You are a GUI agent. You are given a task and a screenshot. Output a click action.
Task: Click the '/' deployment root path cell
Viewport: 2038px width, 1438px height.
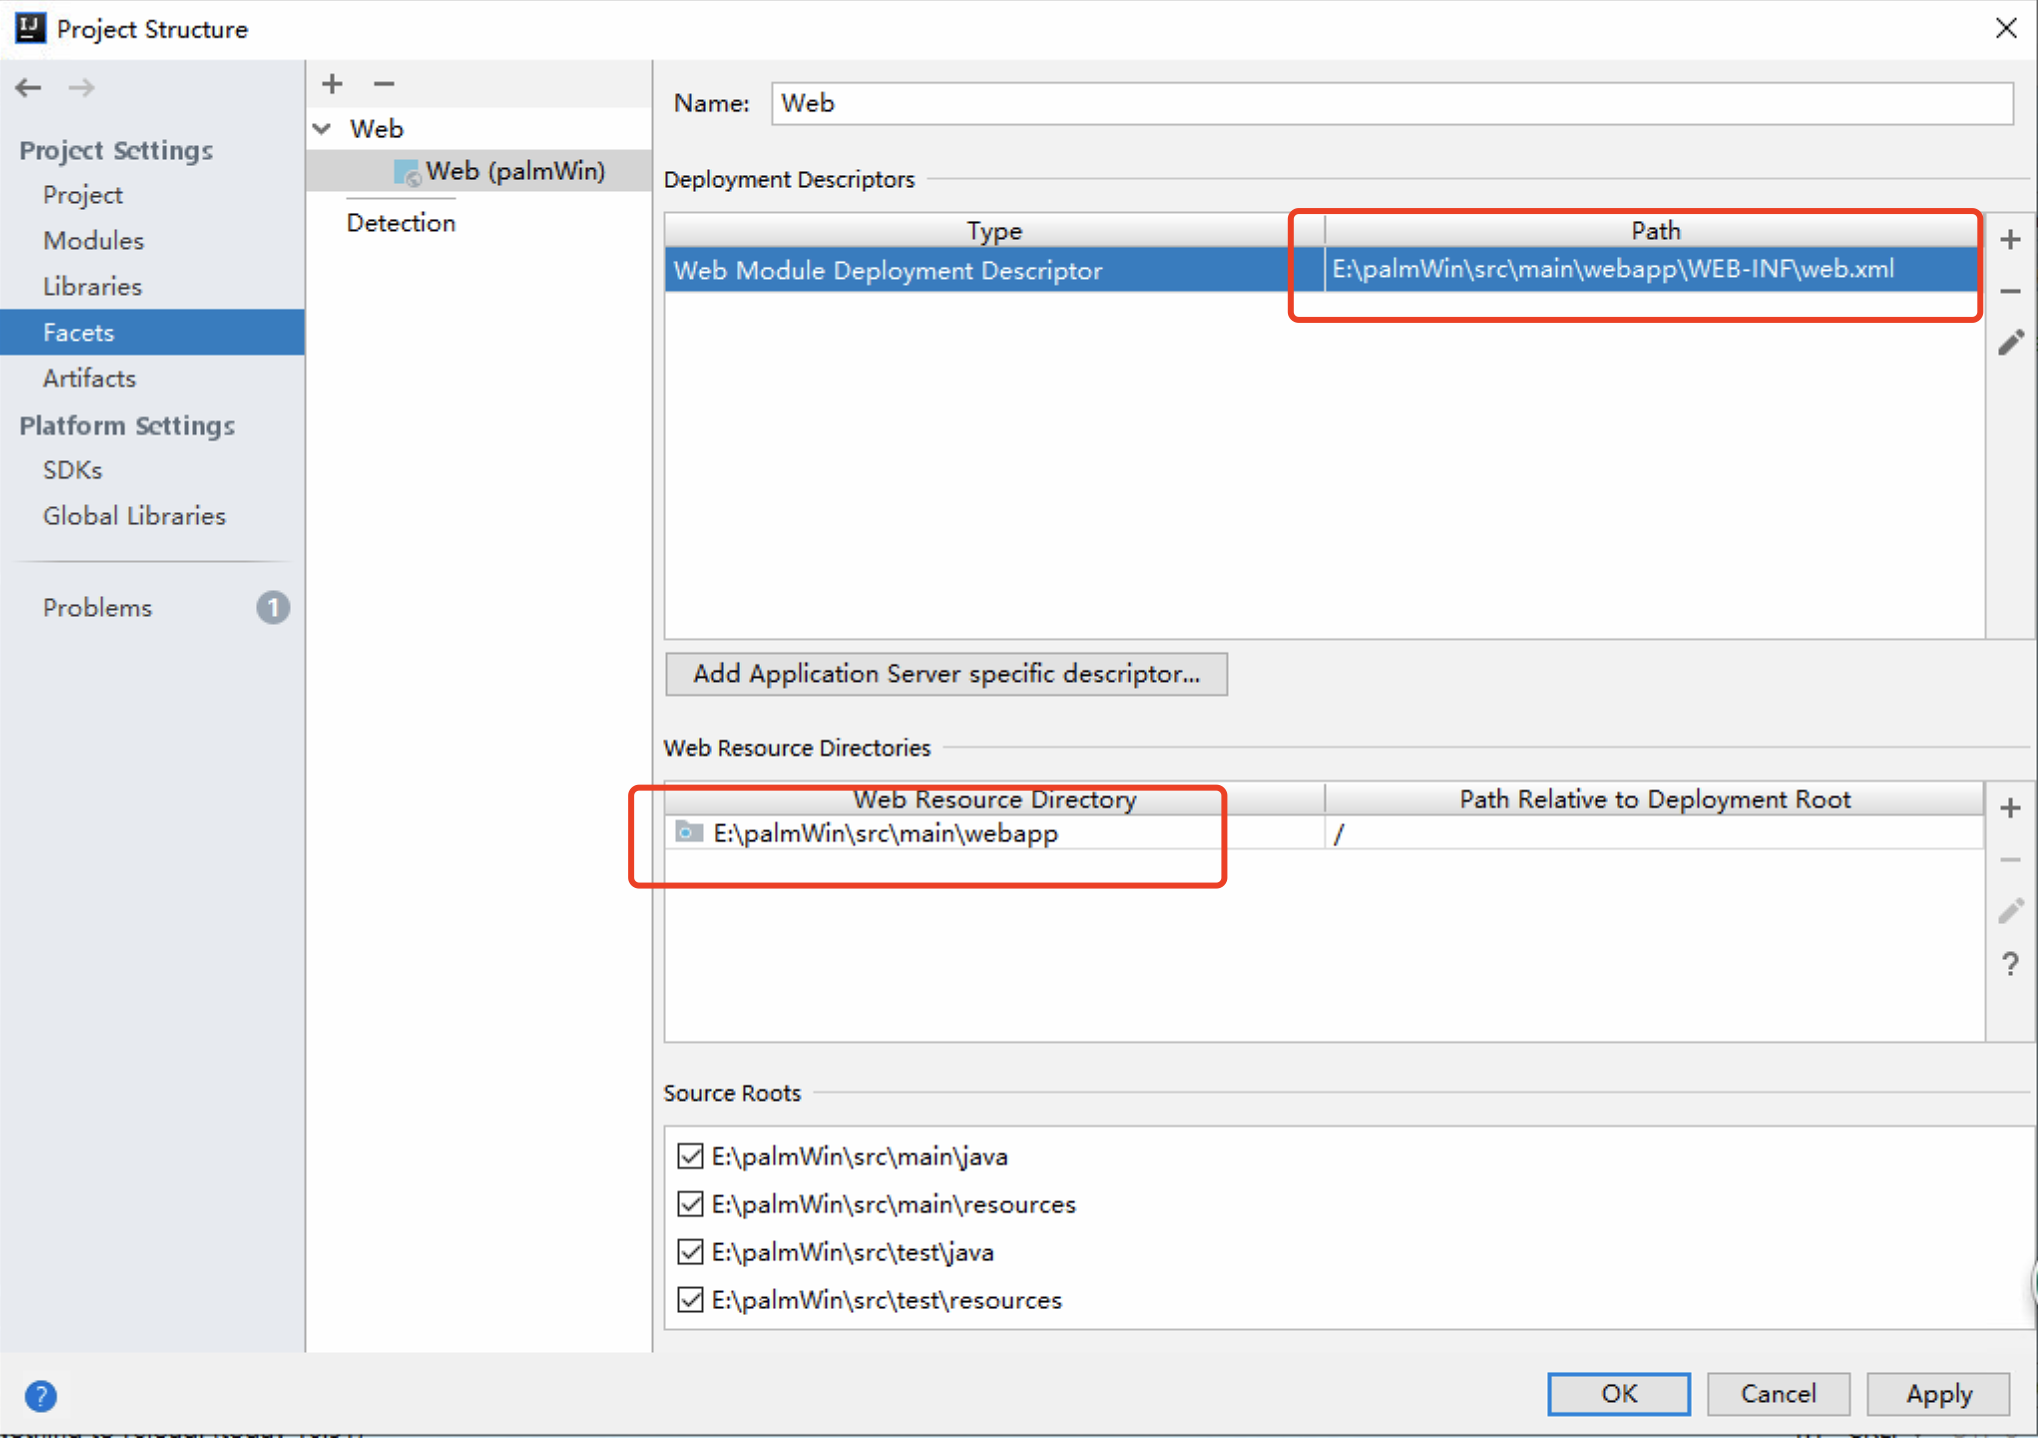point(1654,832)
